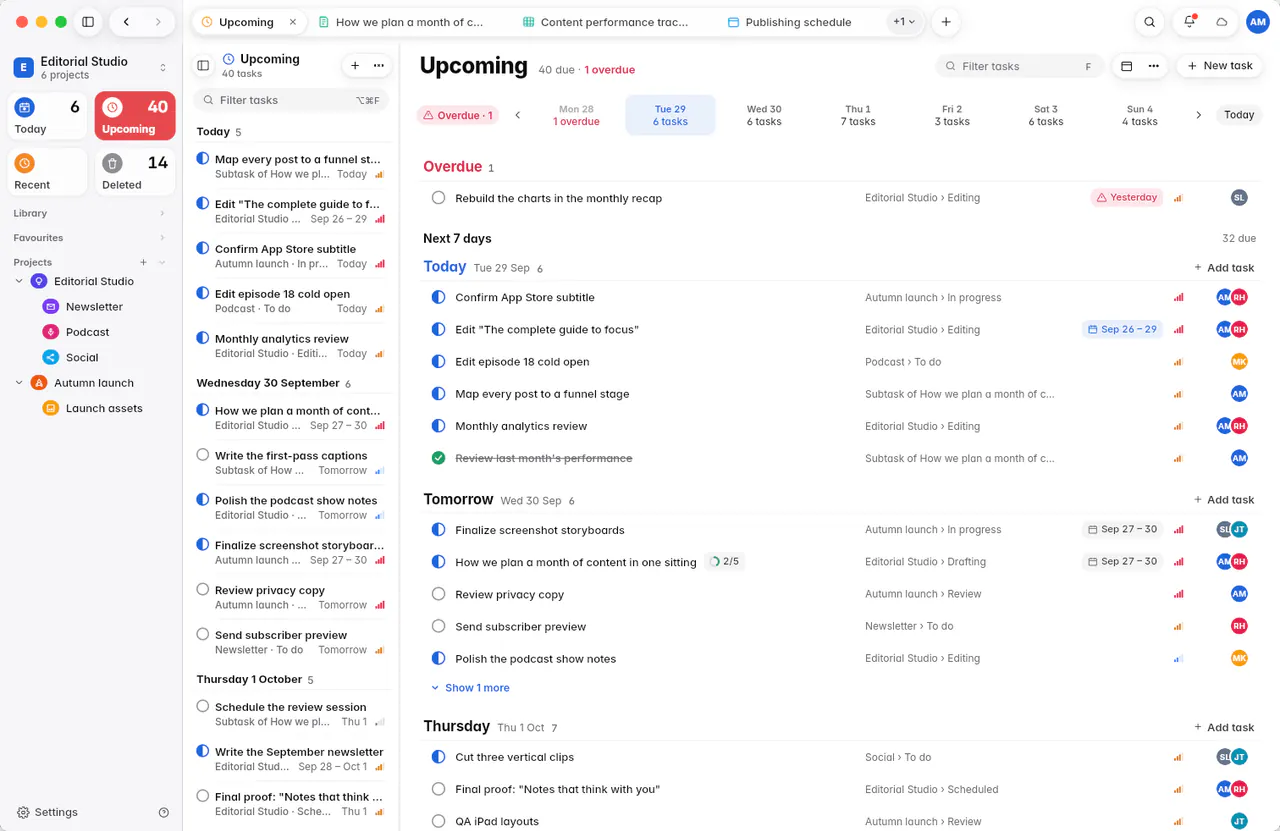Viewport: 1280px width, 831px height.
Task: Expand Show 1 more under Tomorrow
Action: point(470,688)
